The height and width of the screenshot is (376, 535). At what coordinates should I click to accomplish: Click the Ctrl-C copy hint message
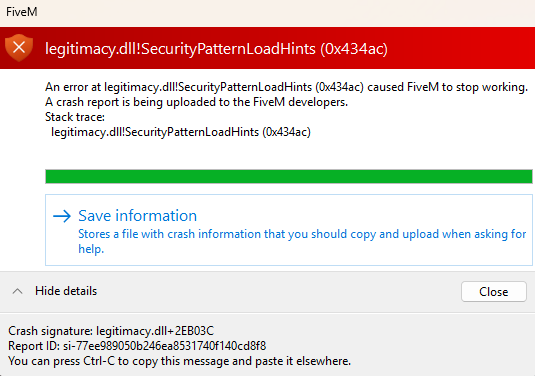coord(179,361)
